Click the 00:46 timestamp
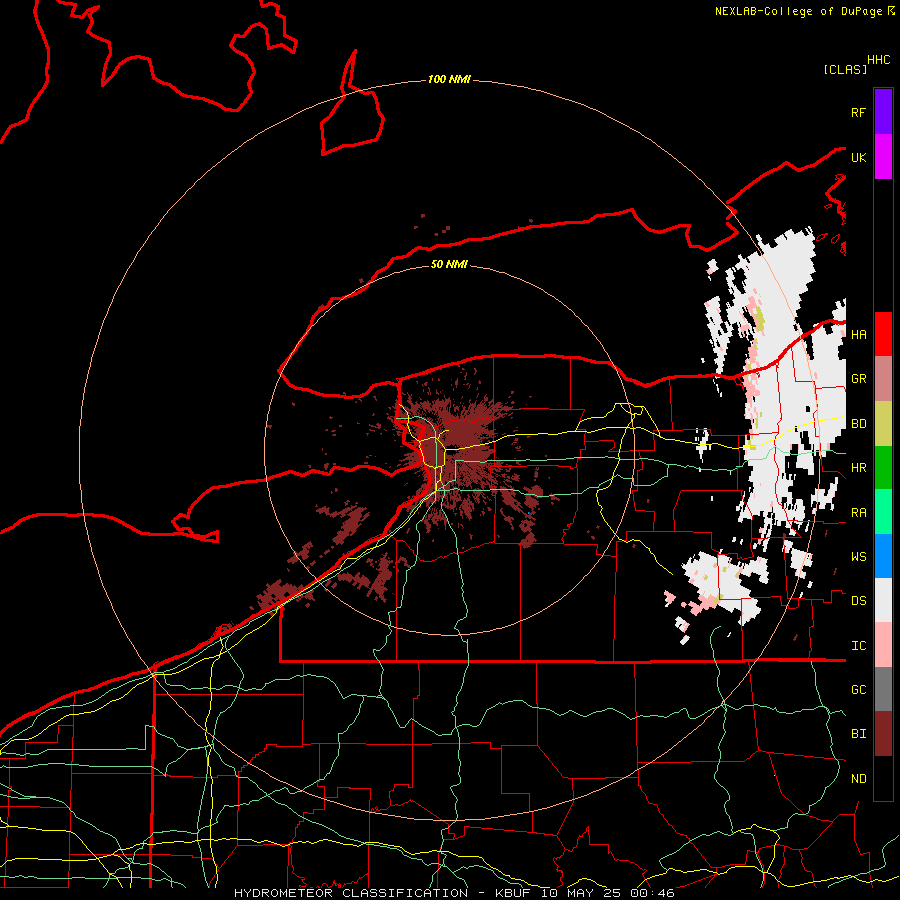900x900 pixels. tap(652, 893)
